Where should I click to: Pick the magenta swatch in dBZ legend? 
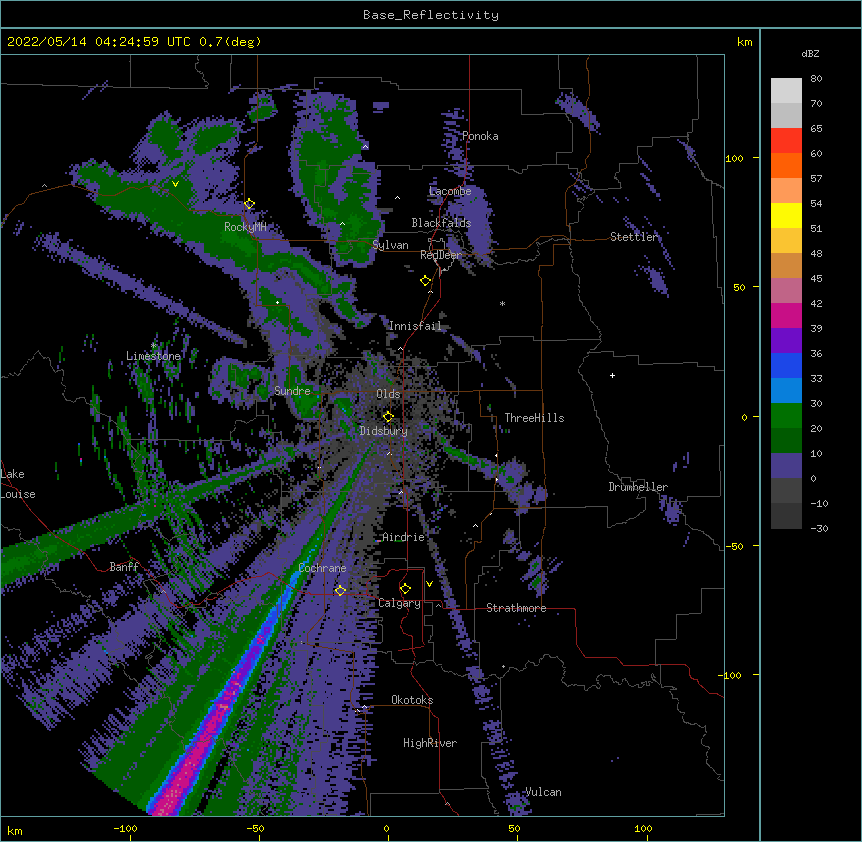(x=786, y=315)
